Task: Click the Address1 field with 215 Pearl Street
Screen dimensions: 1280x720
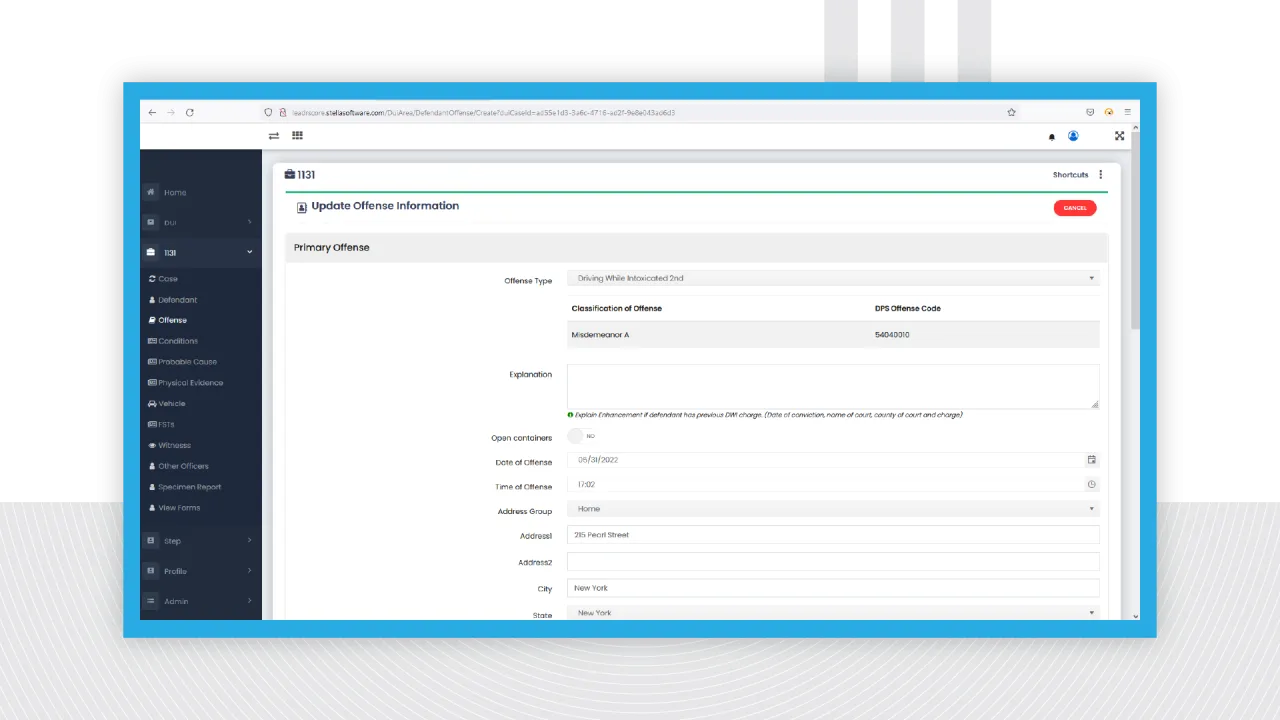Action: [x=833, y=535]
